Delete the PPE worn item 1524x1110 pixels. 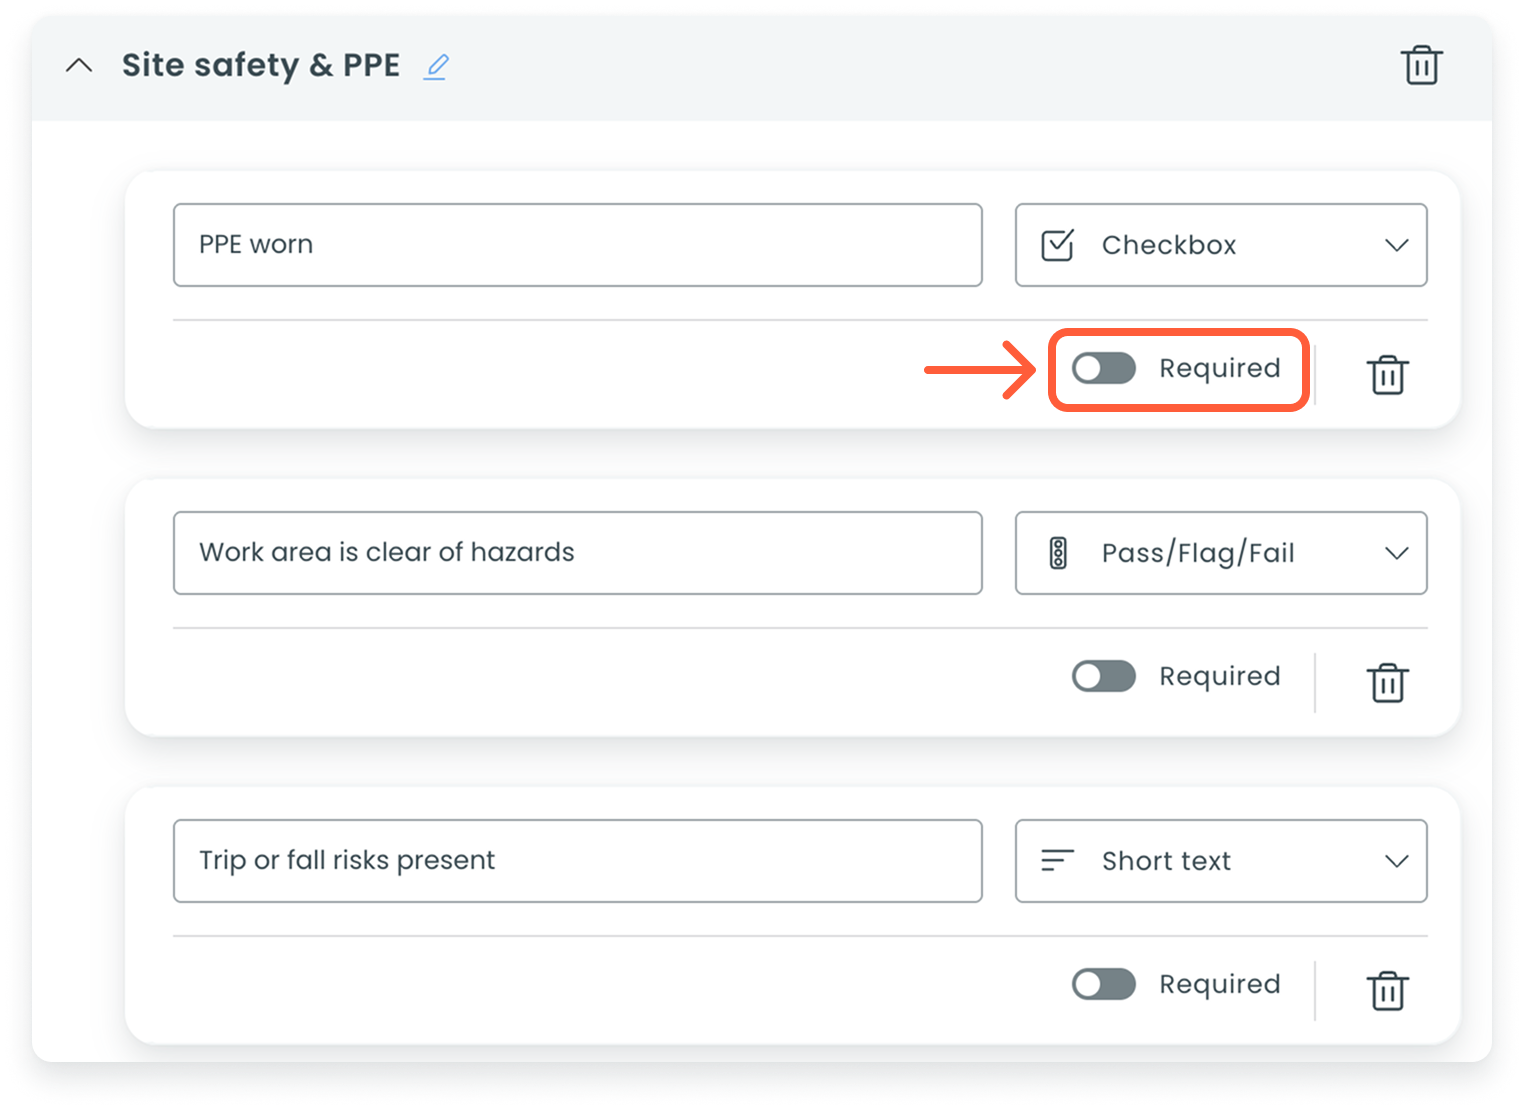click(1387, 375)
